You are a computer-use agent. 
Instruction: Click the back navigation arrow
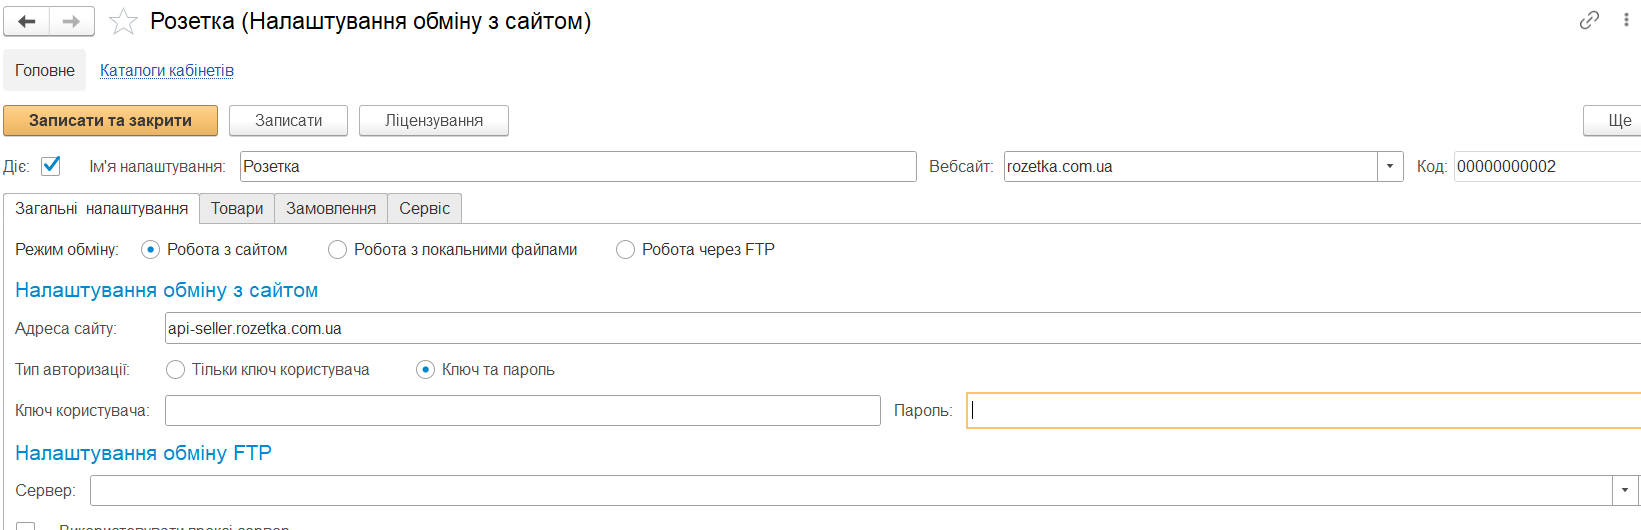27,21
